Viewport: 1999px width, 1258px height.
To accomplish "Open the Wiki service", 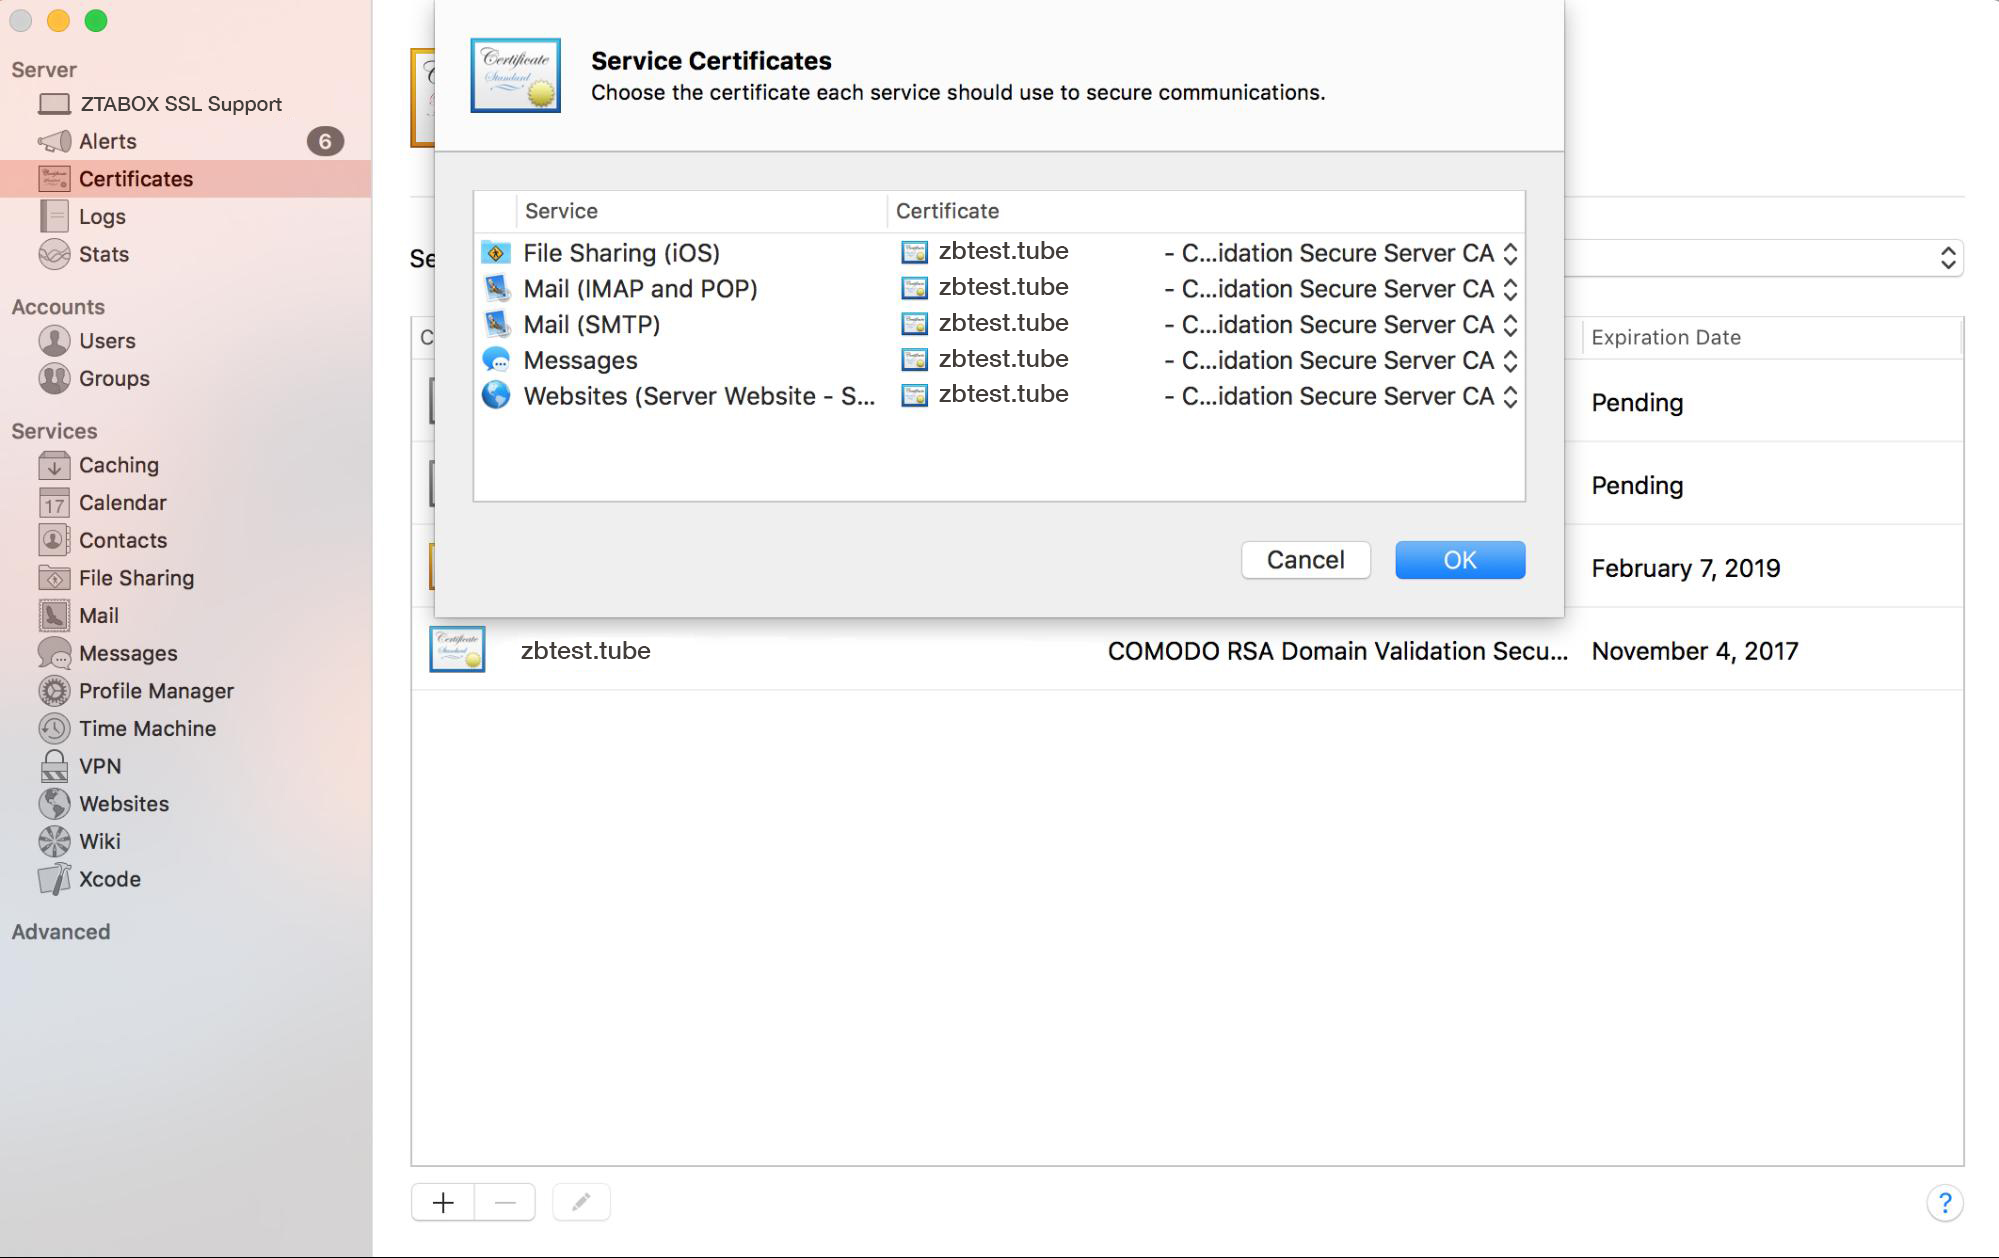I will point(99,841).
